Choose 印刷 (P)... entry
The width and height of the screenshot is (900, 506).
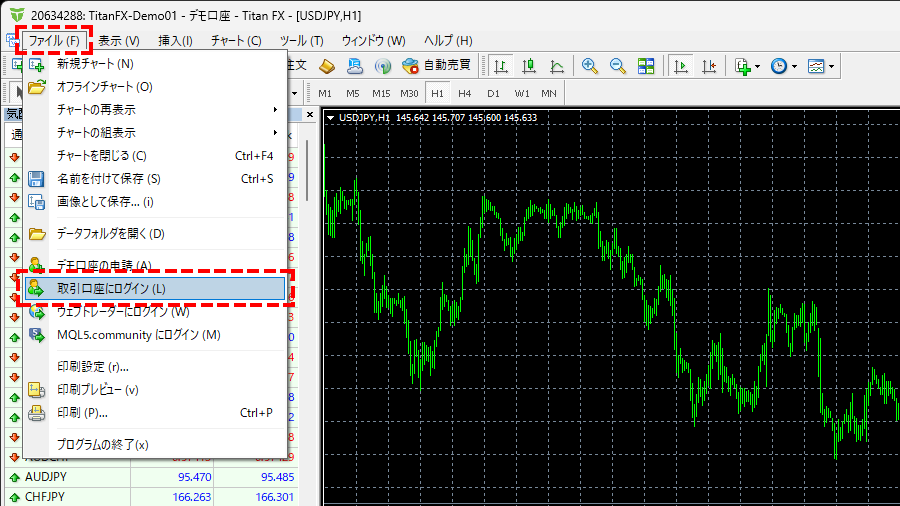[x=155, y=412]
